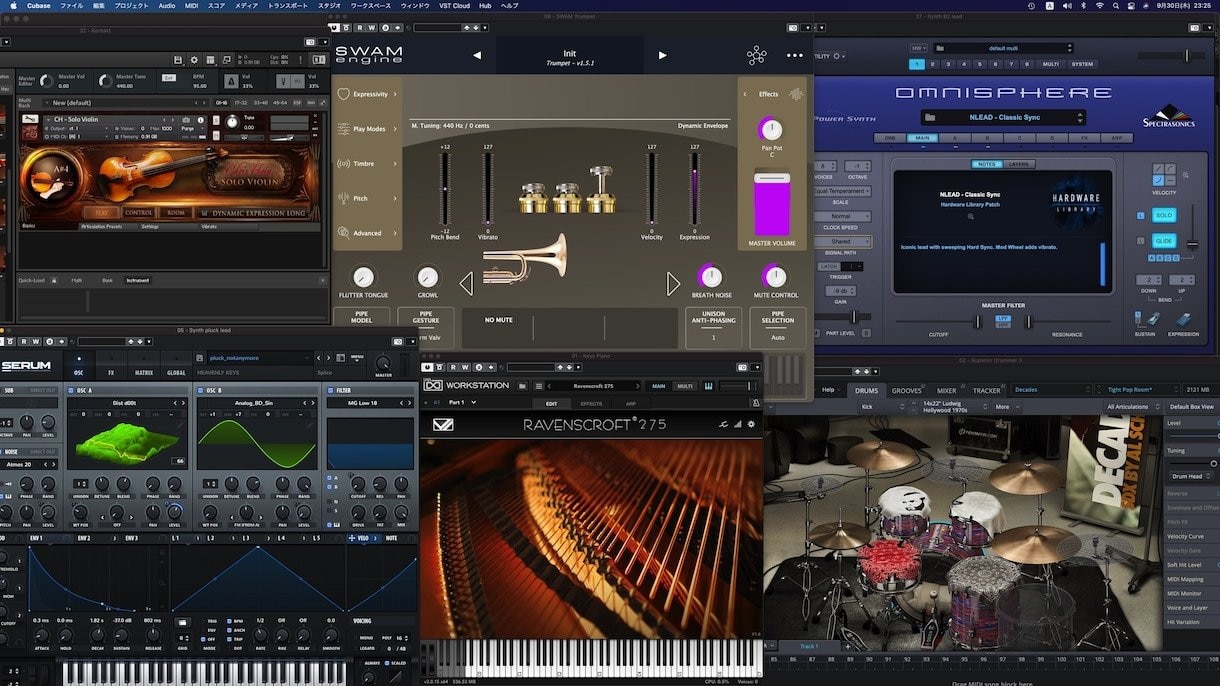Expand SWAM Timbre section
Screen dimensions: 1220x686
point(367,163)
